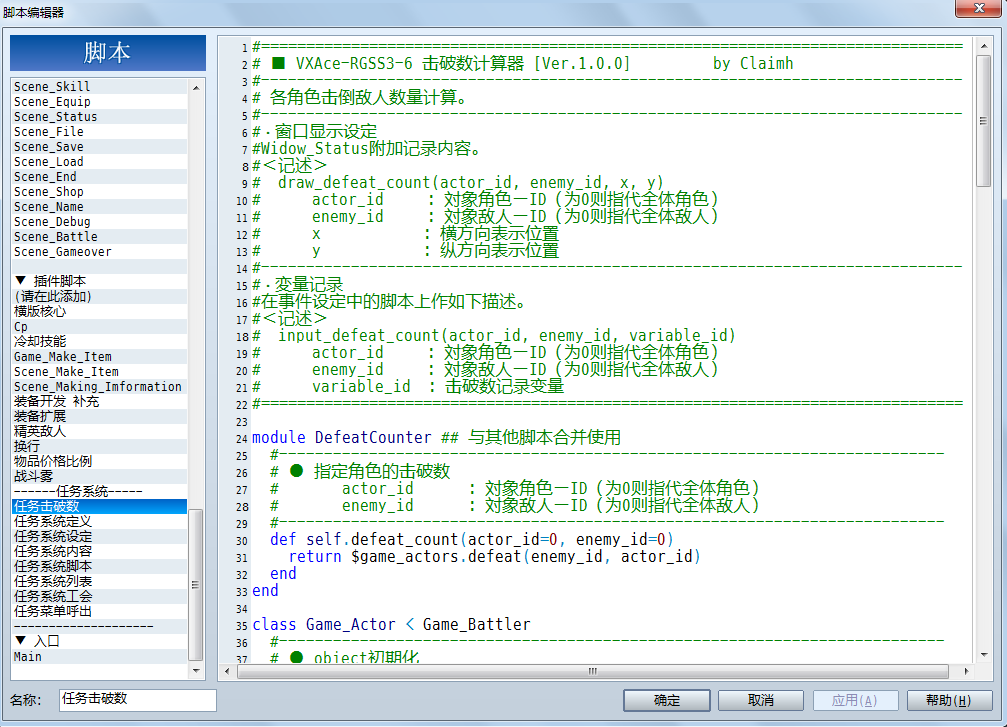
Task: Close the 脚本编辑器 window
Action: point(978,8)
